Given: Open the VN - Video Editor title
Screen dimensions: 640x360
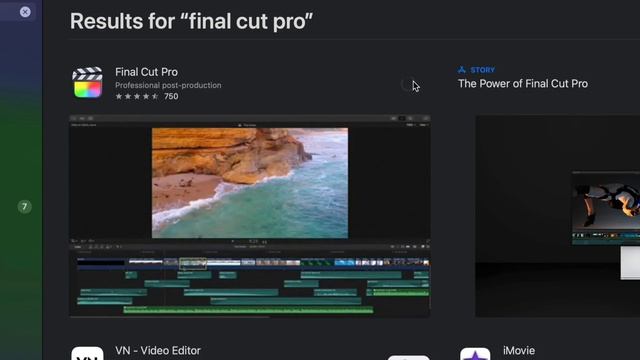Looking at the screenshot, I should pos(158,351).
